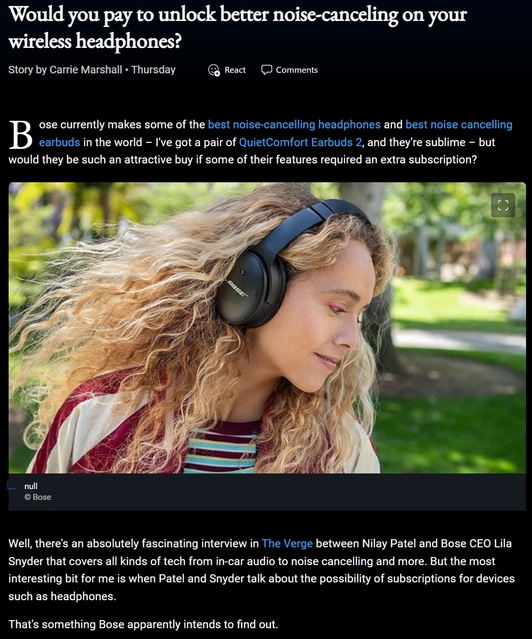Click the 'Bose apparently intends to find out' sentence
The height and width of the screenshot is (639, 532).
tap(143, 624)
